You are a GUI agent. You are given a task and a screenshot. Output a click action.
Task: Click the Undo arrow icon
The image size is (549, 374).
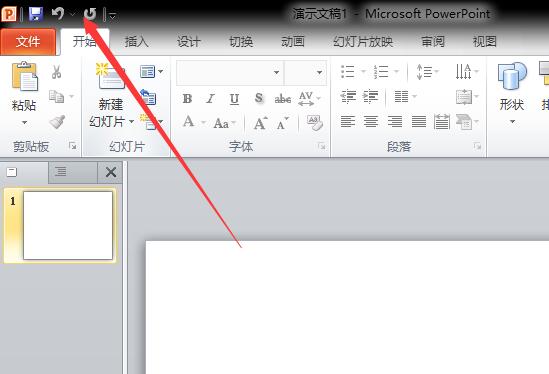58,14
